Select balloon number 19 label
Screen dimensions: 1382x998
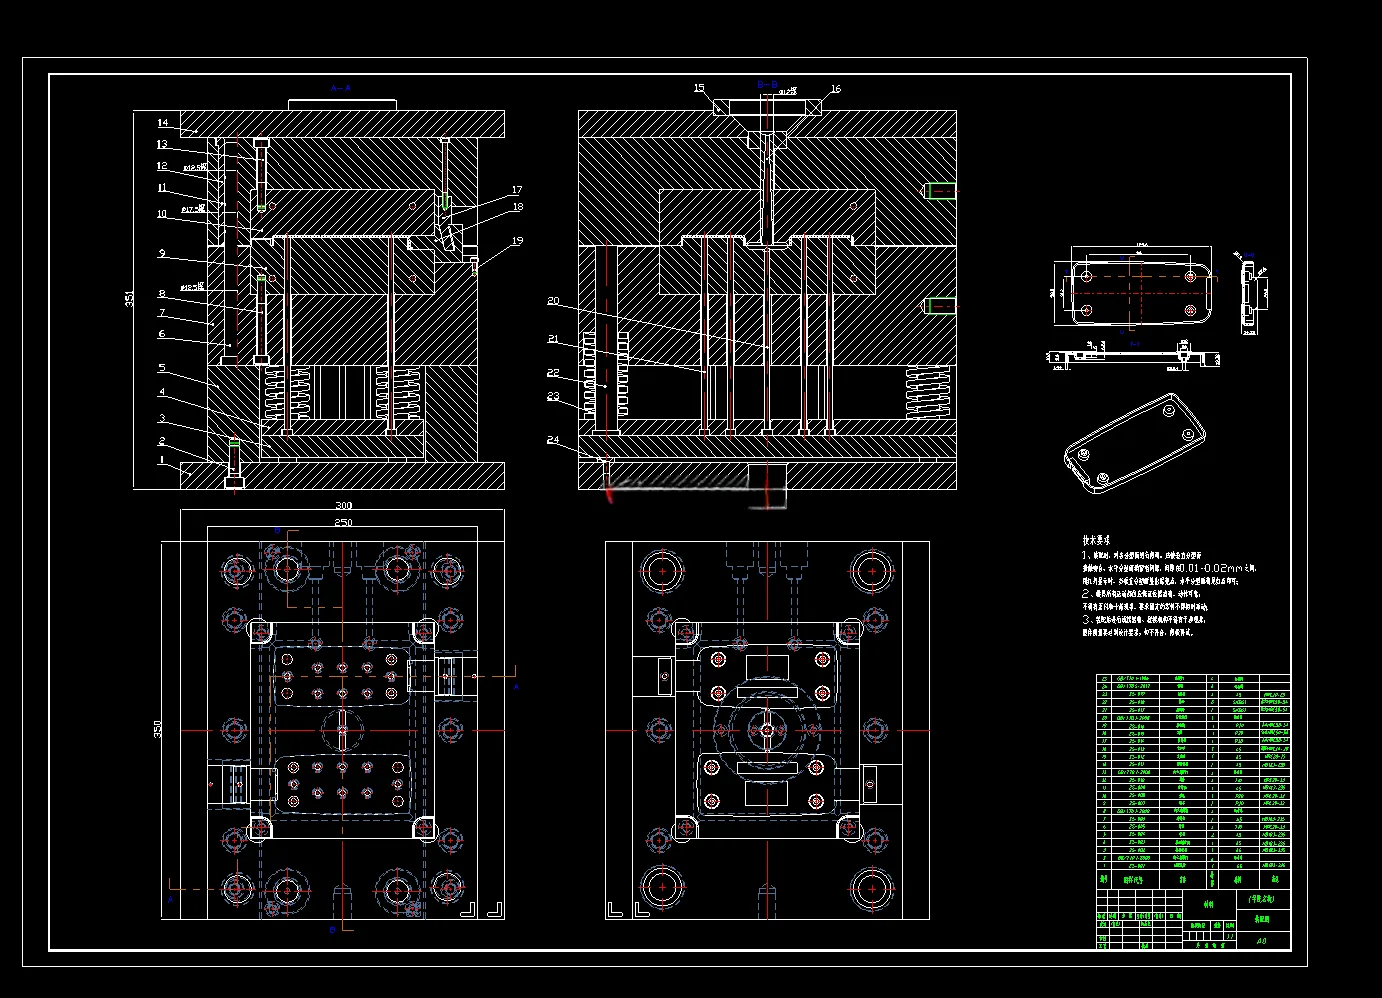517,241
